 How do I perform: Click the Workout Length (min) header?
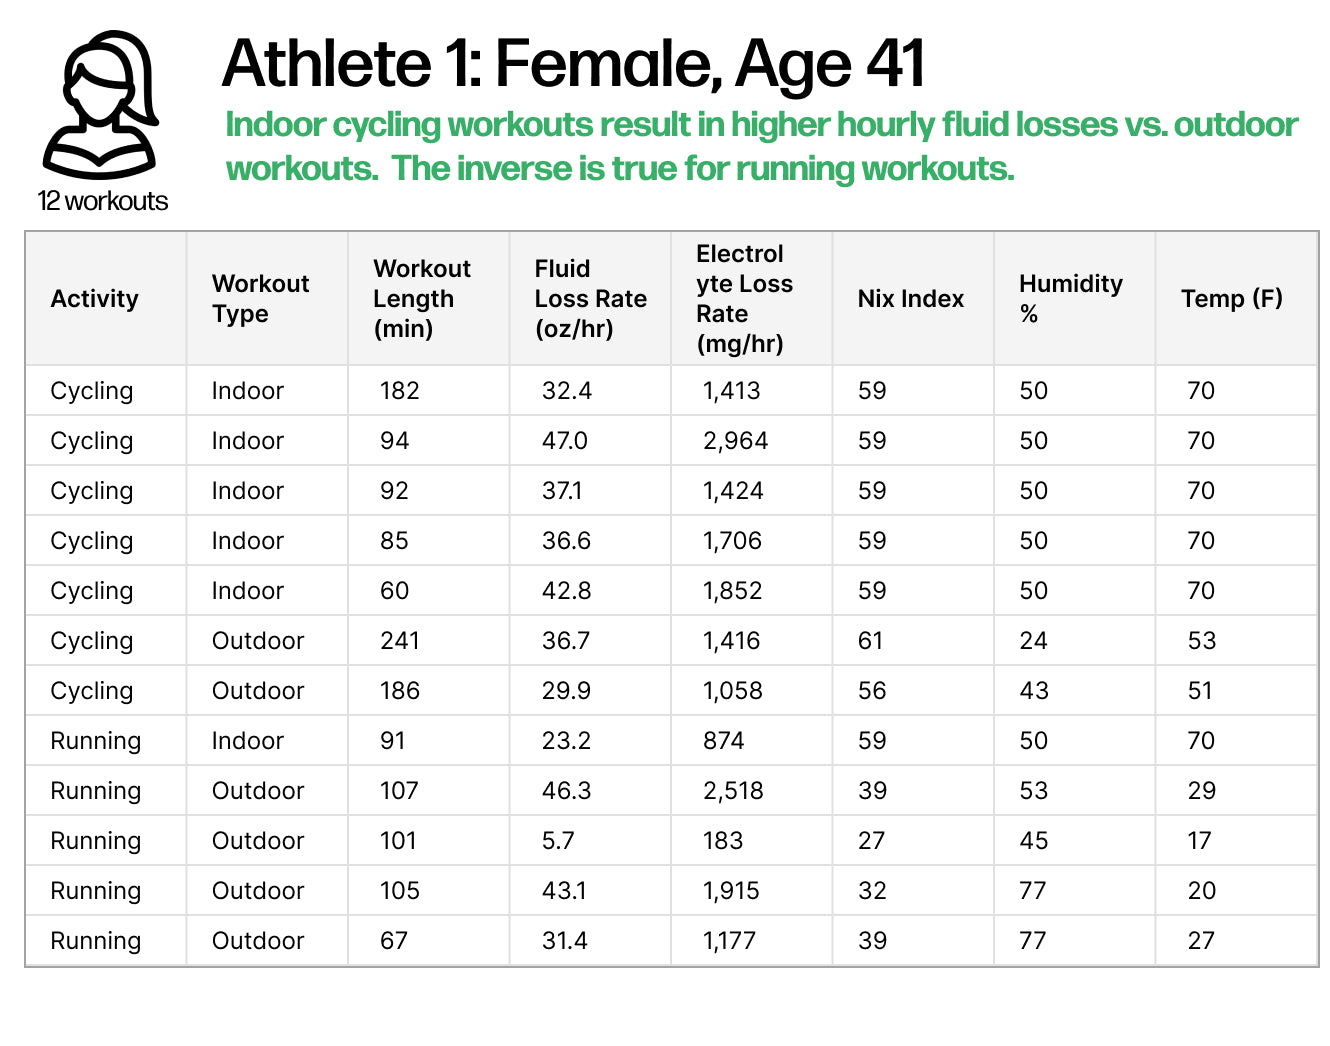[x=421, y=299]
